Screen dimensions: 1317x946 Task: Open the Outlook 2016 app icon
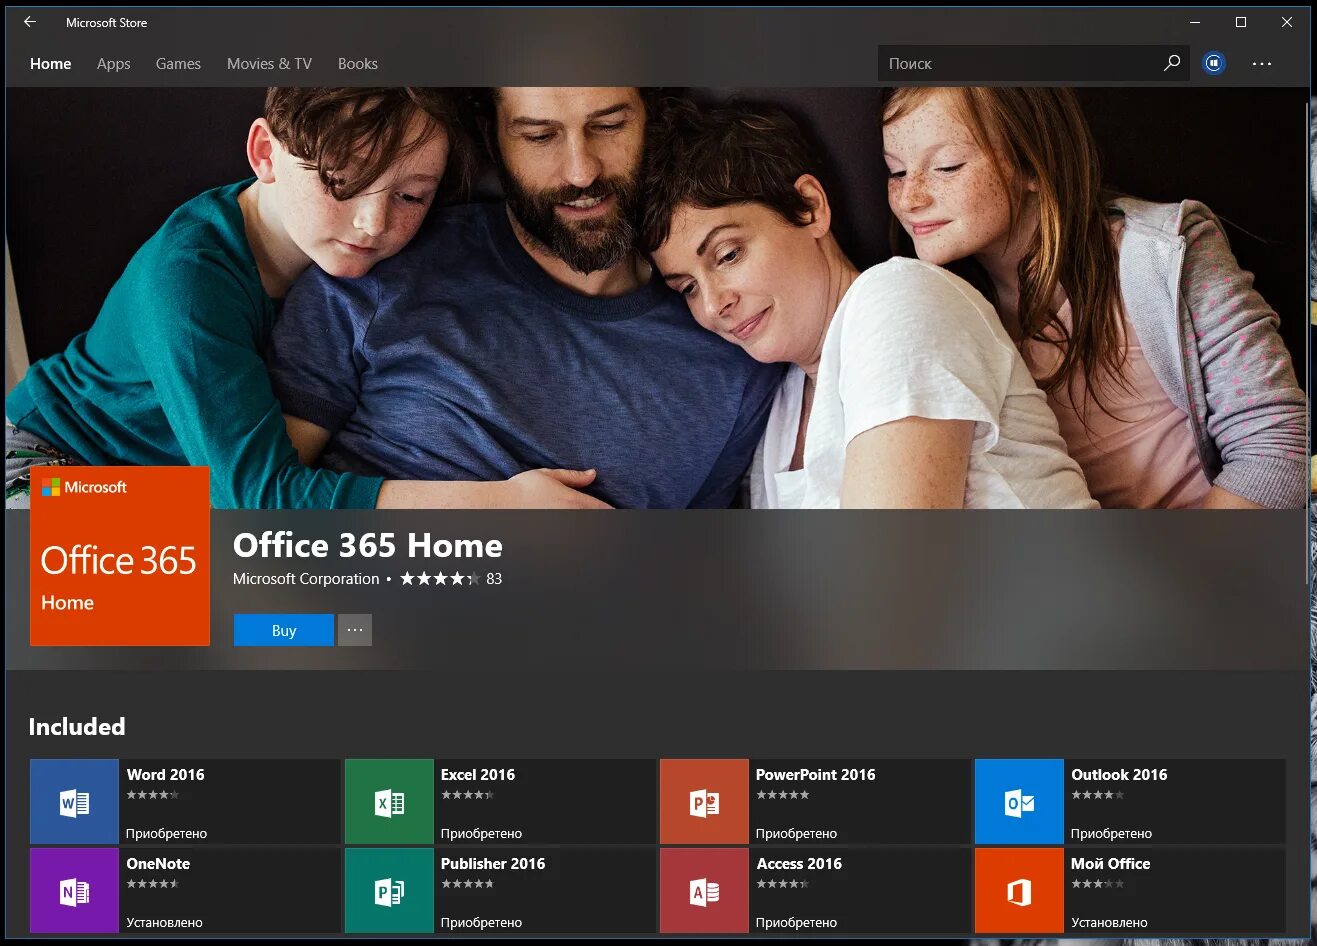[x=1019, y=802]
